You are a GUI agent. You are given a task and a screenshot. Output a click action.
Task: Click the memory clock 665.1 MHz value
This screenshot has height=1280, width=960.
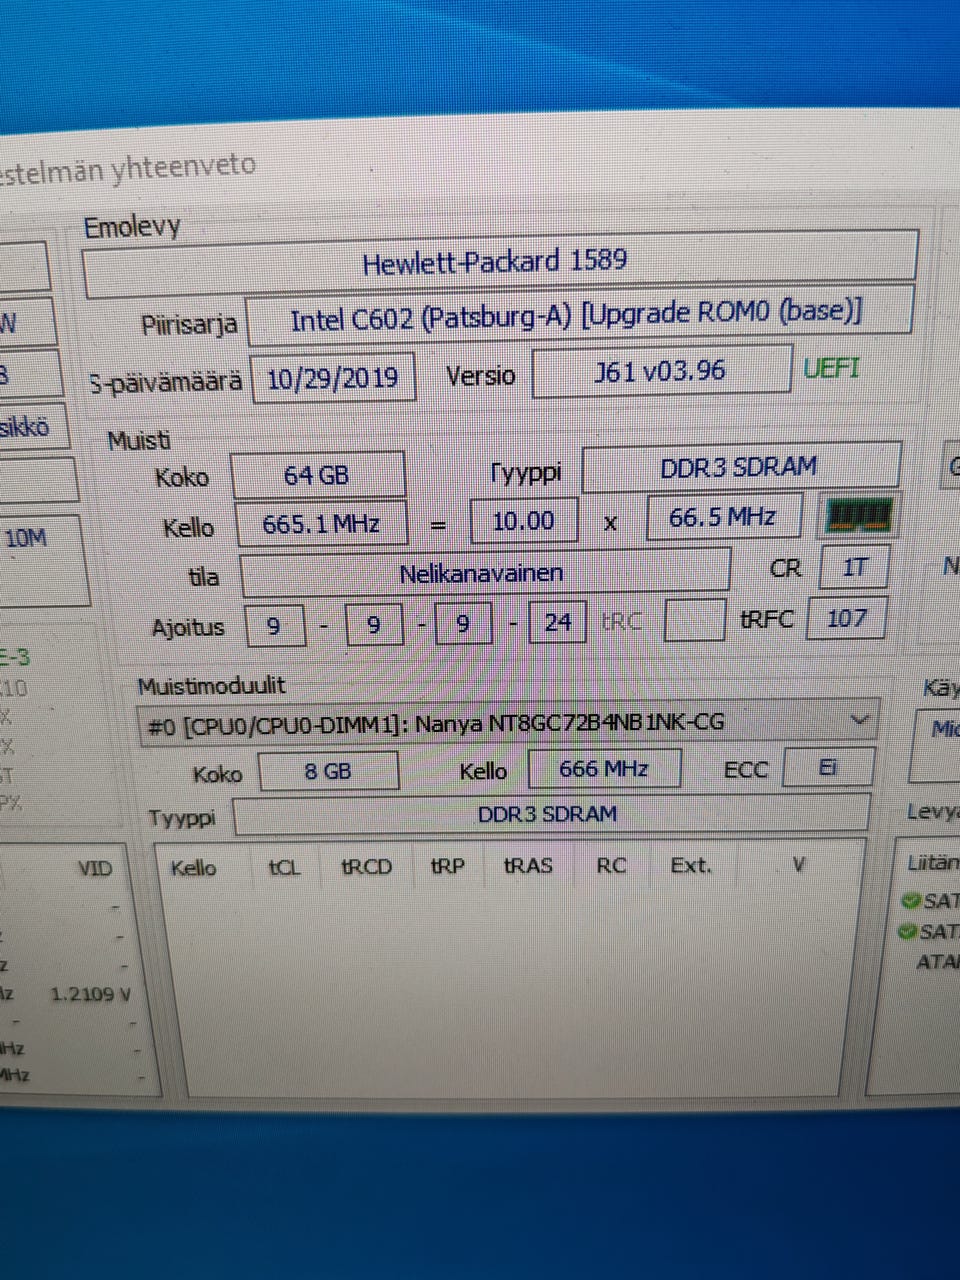pos(321,524)
